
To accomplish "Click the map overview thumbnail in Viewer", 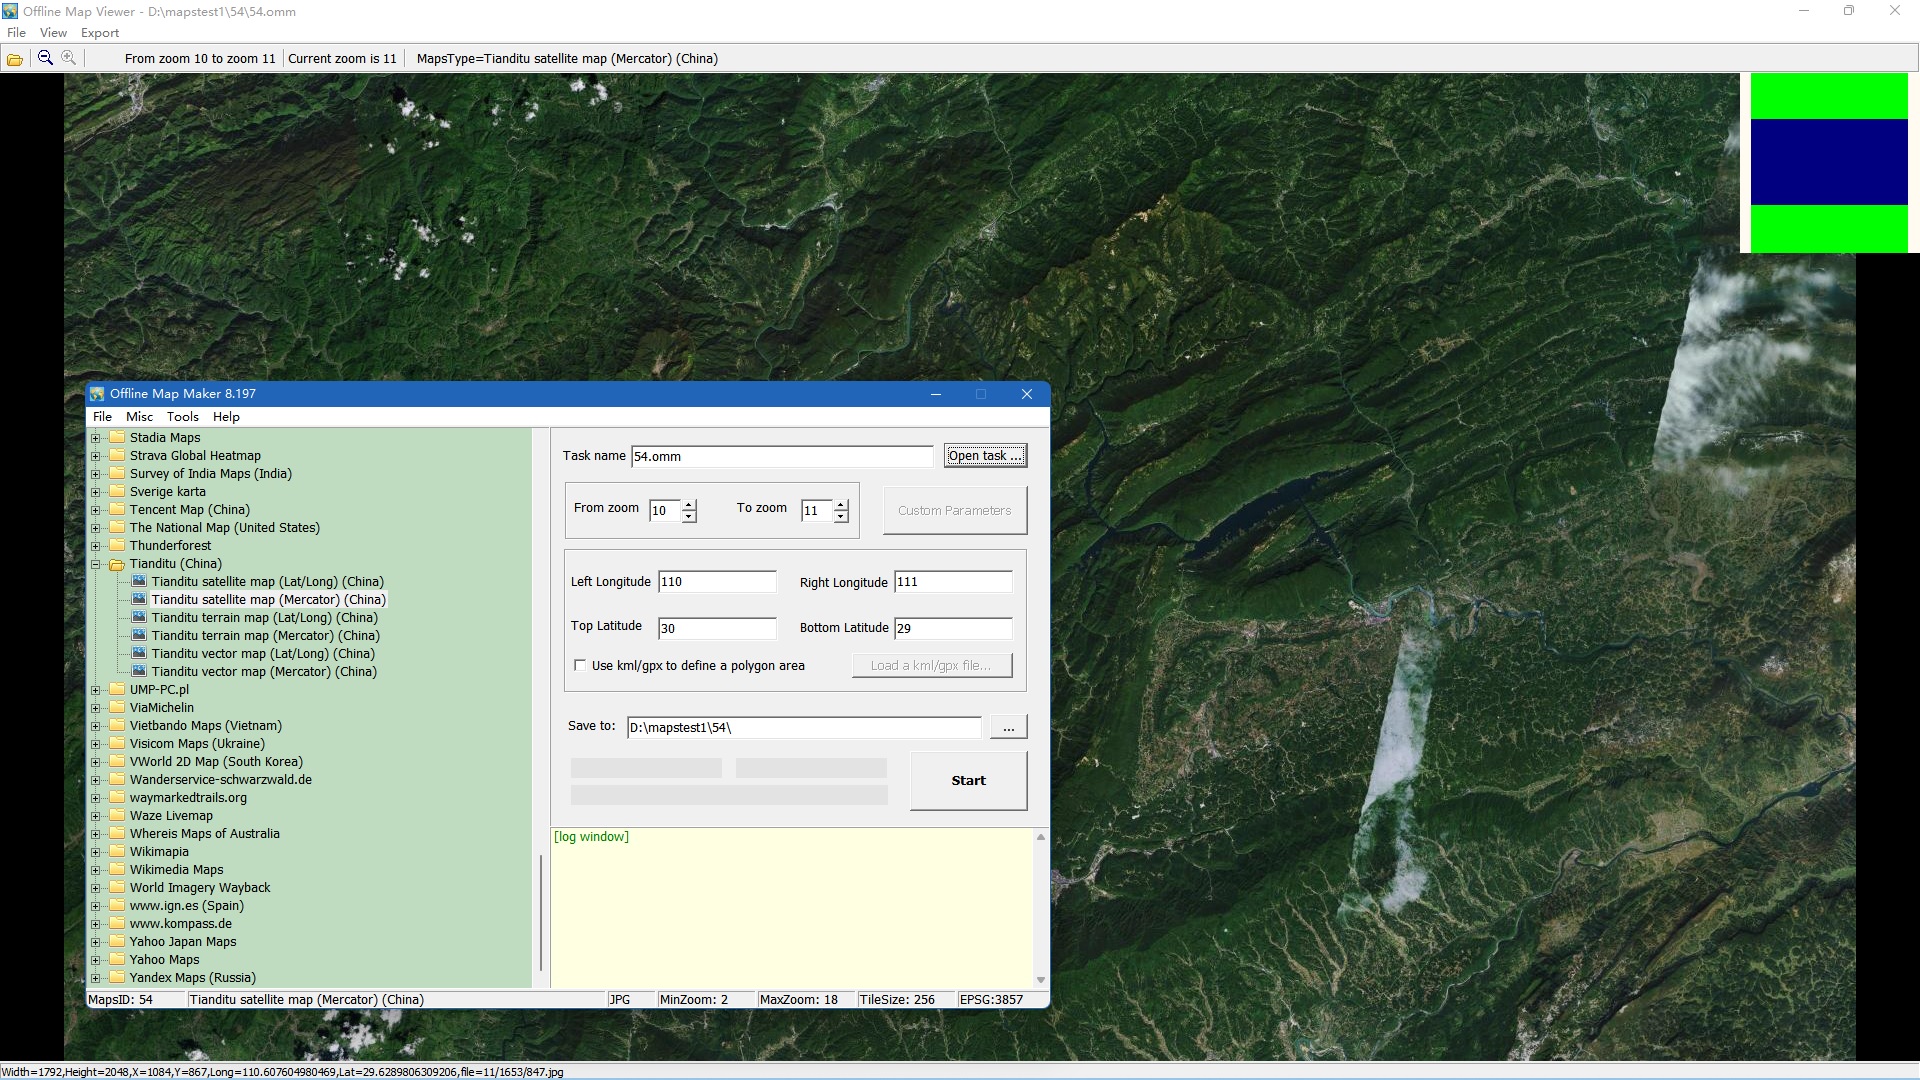I will (x=1829, y=163).
